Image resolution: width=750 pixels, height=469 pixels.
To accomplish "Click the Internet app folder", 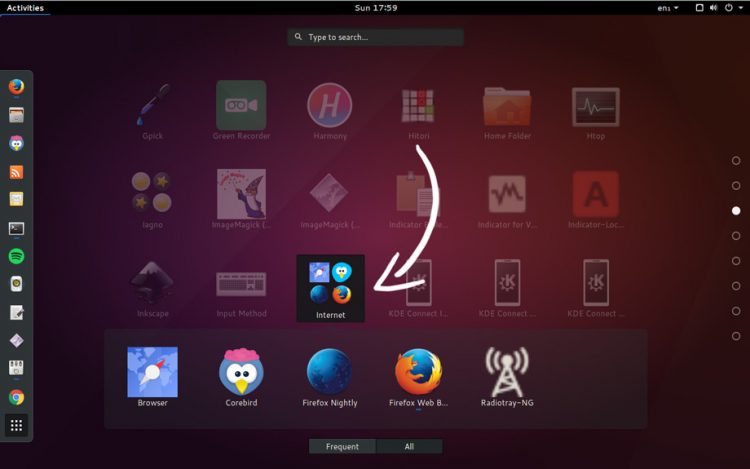I will [330, 288].
